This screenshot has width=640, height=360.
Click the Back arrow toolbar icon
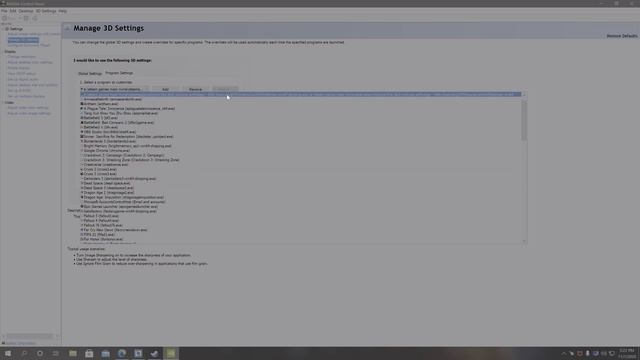(4, 18)
